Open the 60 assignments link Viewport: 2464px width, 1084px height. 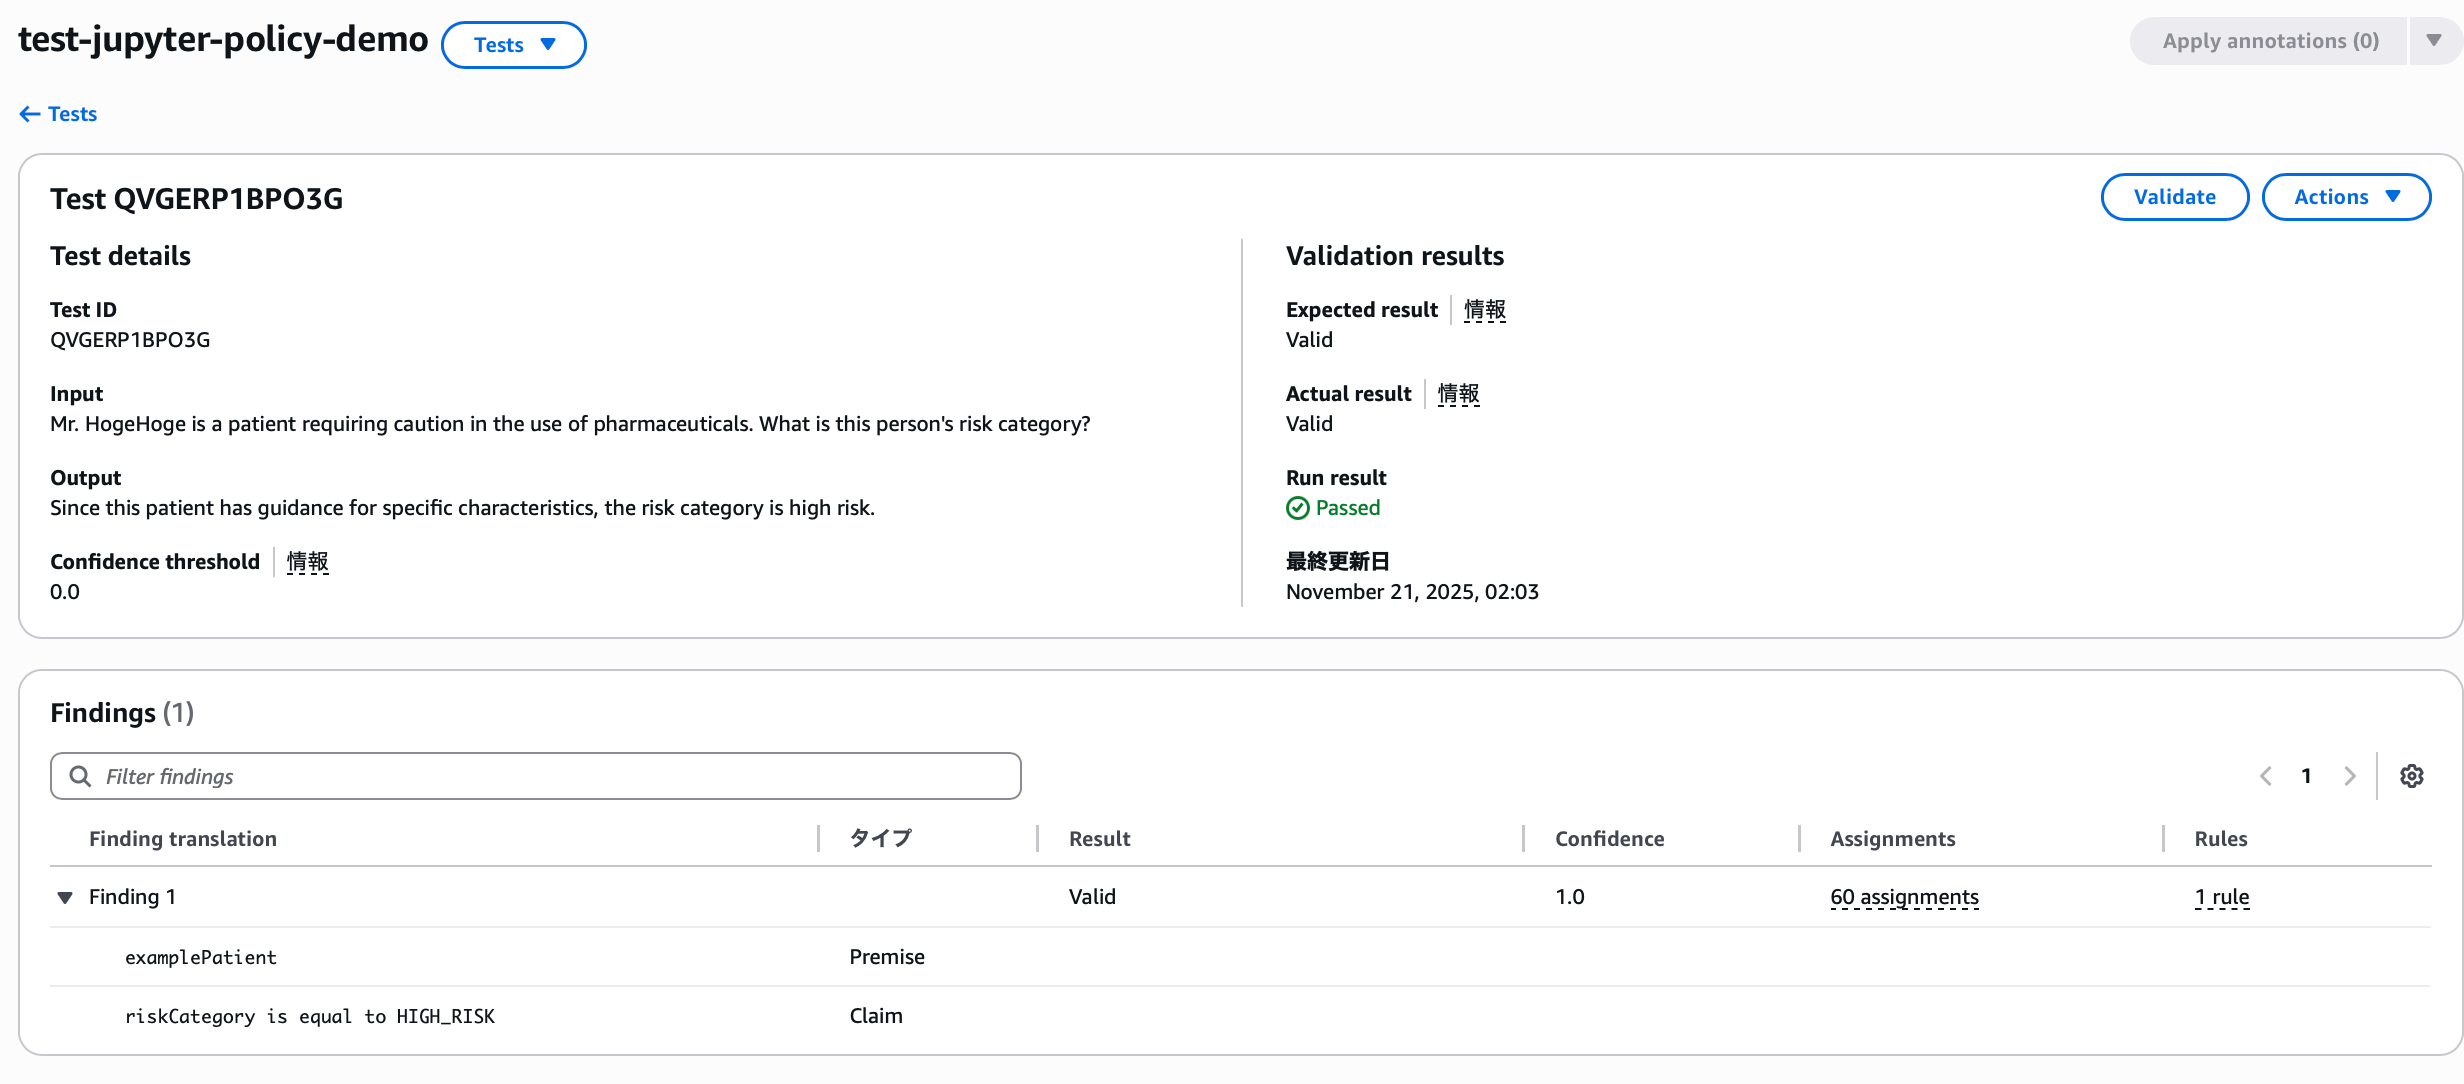click(x=1904, y=897)
